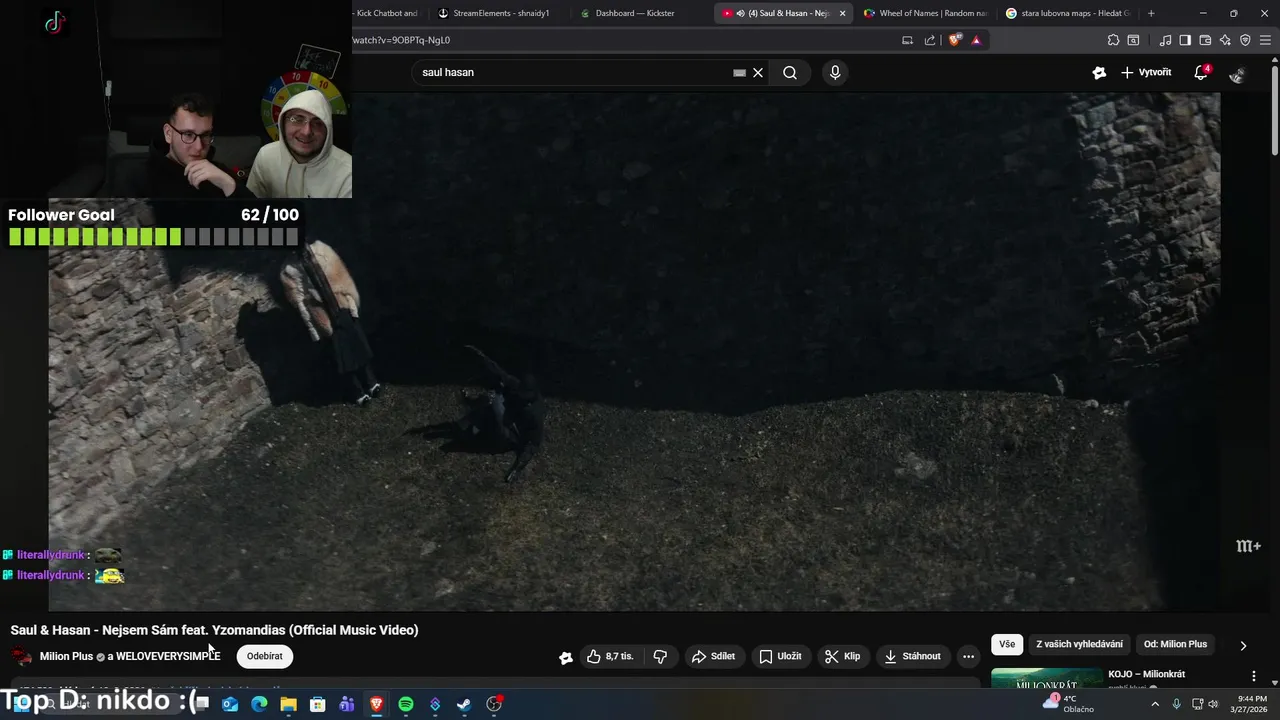
Task: Open the Brave Rewards triangle icon
Action: click(976, 40)
